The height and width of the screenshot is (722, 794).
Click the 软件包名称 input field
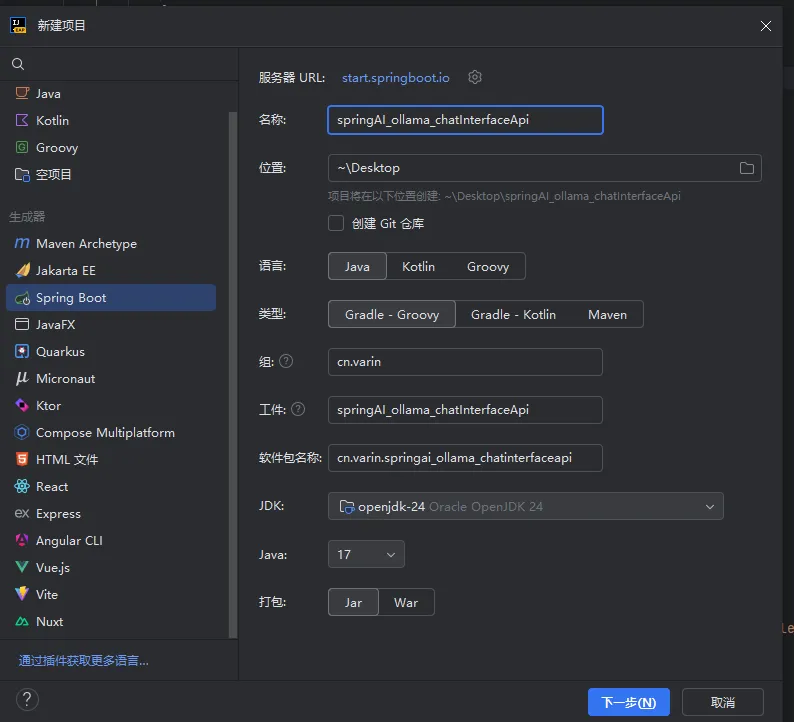465,458
